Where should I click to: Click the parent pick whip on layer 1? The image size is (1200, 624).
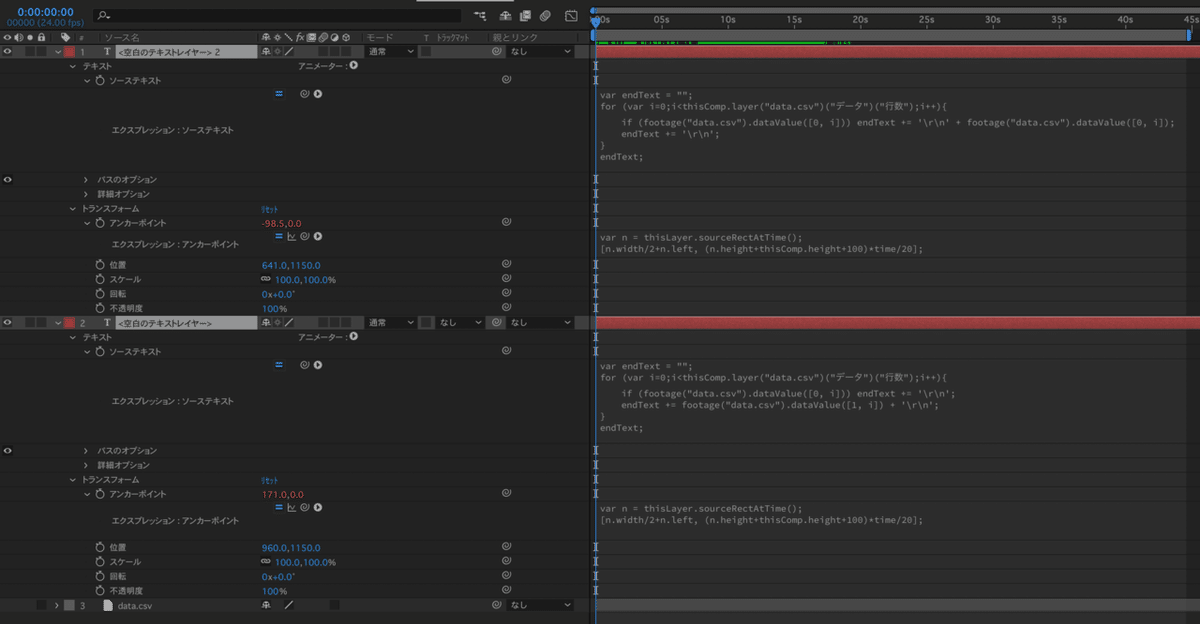[x=496, y=51]
